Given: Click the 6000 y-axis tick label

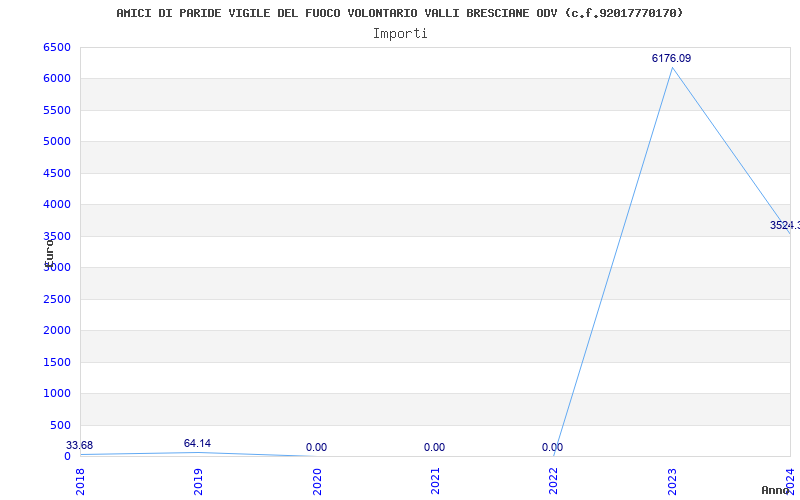Looking at the screenshot, I should pos(57,79).
